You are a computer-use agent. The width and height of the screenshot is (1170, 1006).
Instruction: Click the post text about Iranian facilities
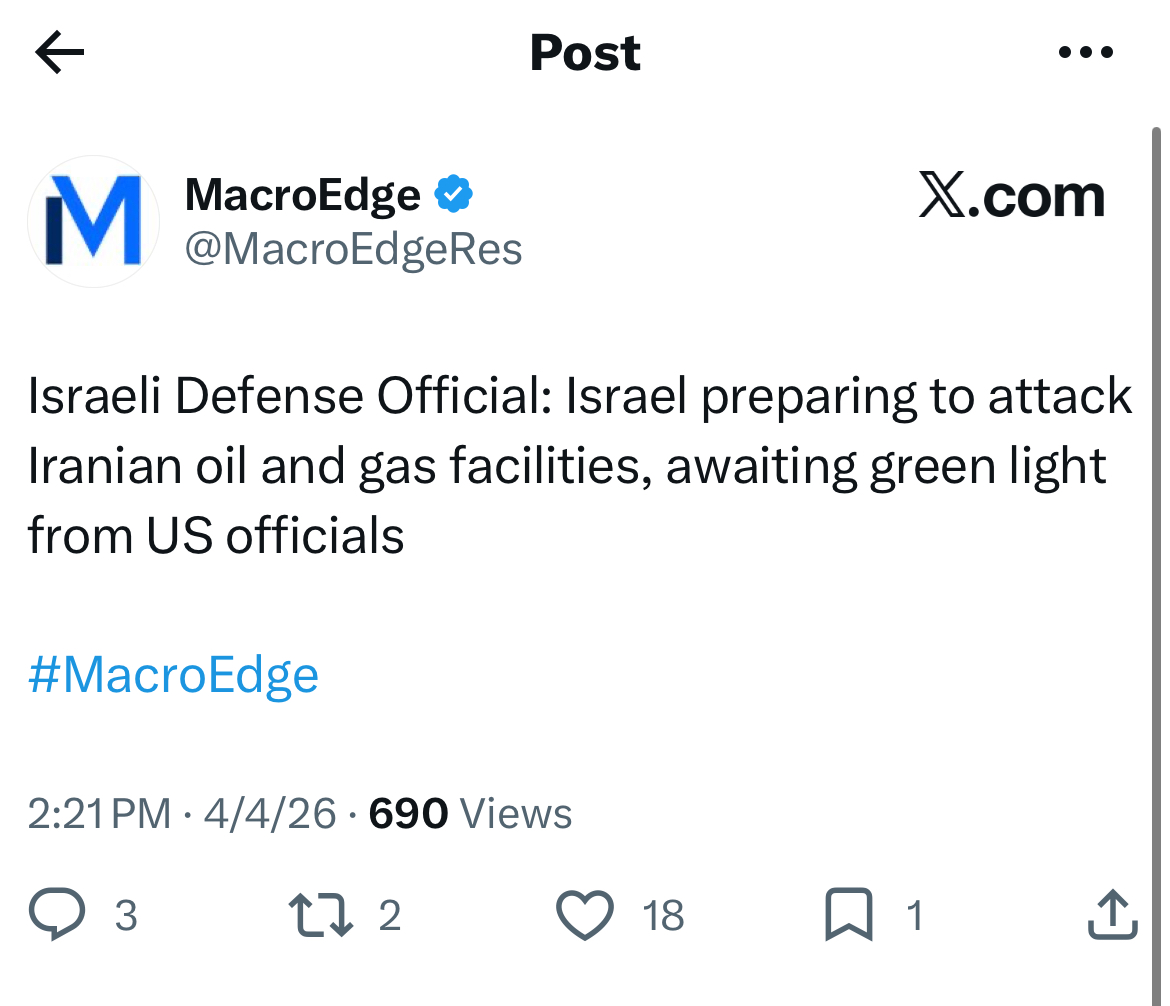[580, 467]
